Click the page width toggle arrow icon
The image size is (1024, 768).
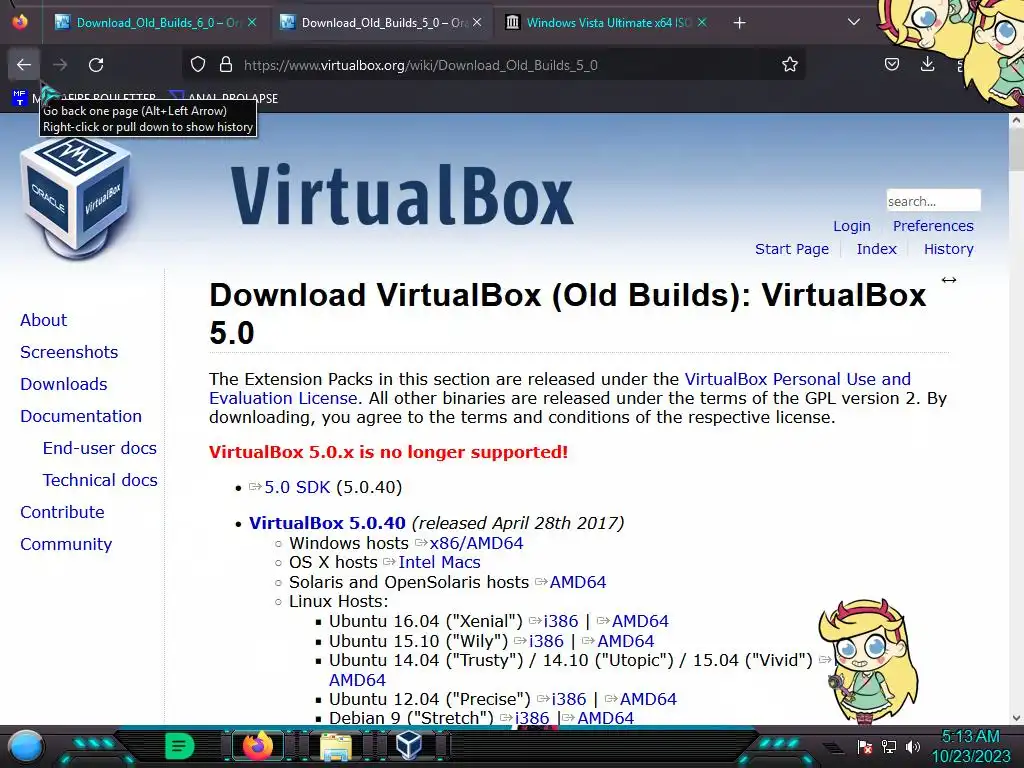(x=949, y=280)
